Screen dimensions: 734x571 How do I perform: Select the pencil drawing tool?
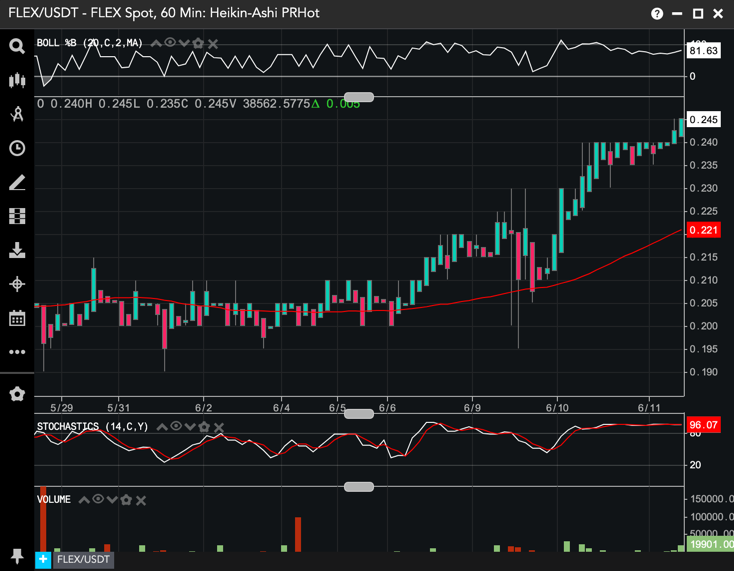[x=17, y=183]
